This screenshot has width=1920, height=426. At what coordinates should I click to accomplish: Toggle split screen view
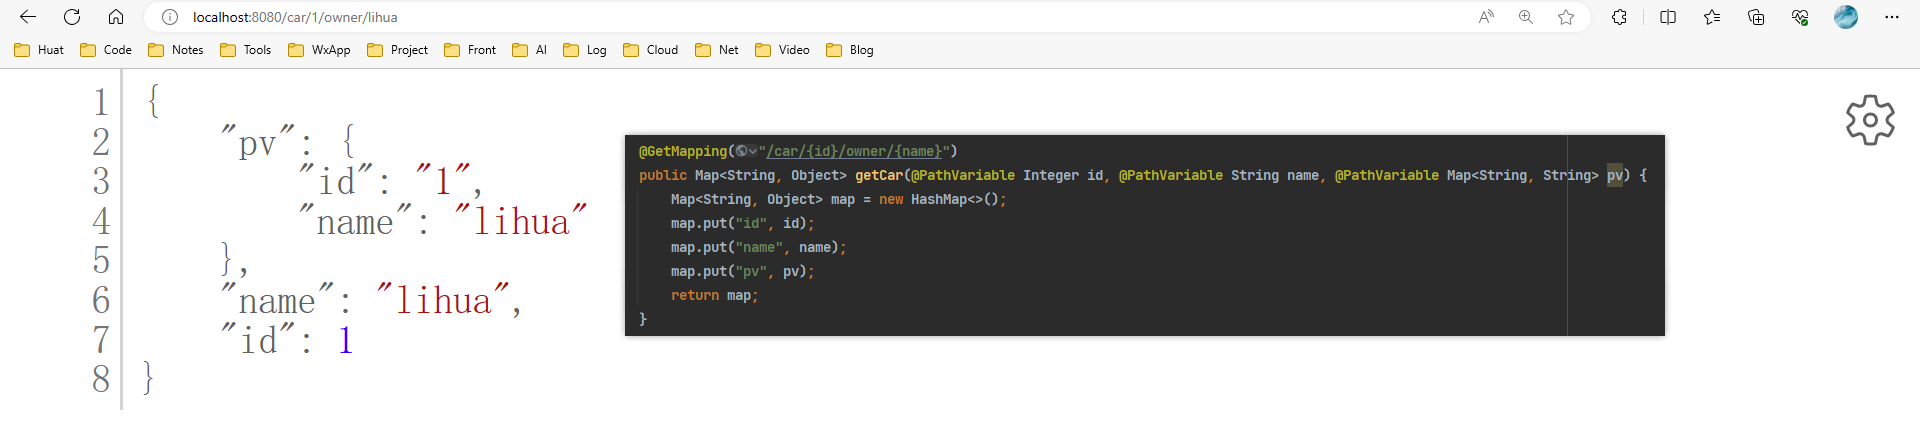1668,17
